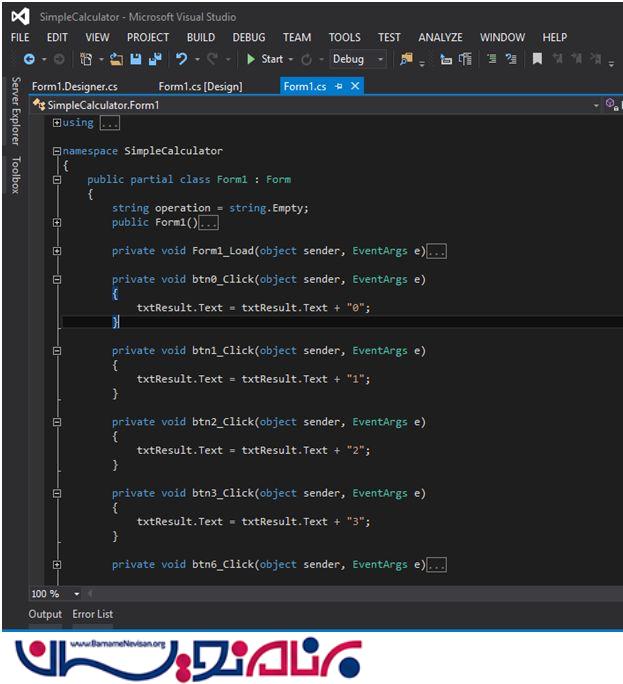Click the Open File folder icon
This screenshot has height=684, width=623.
click(116, 59)
